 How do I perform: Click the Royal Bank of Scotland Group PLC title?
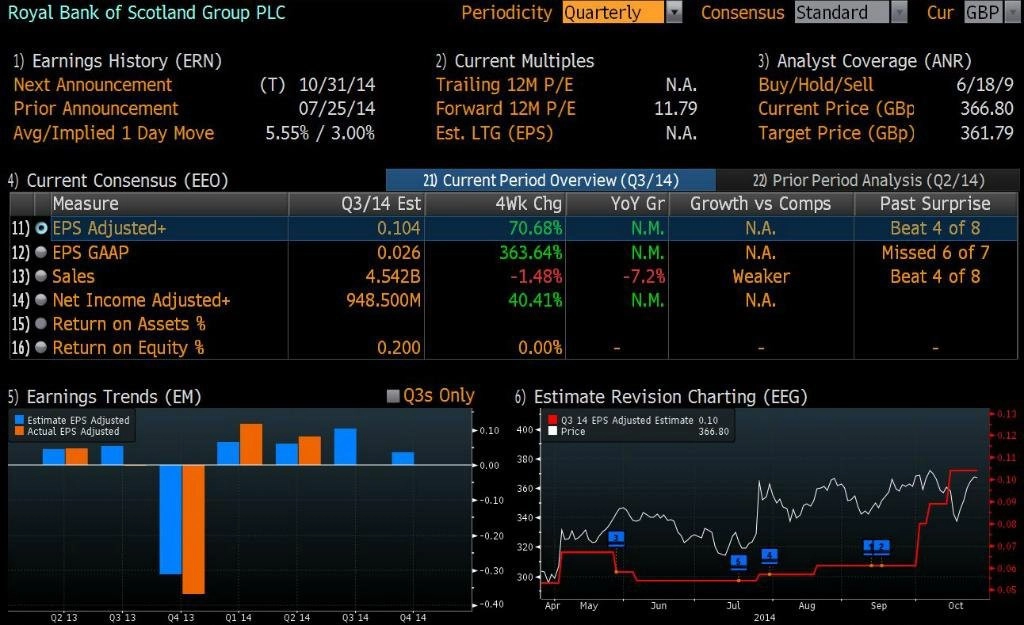click(x=147, y=12)
